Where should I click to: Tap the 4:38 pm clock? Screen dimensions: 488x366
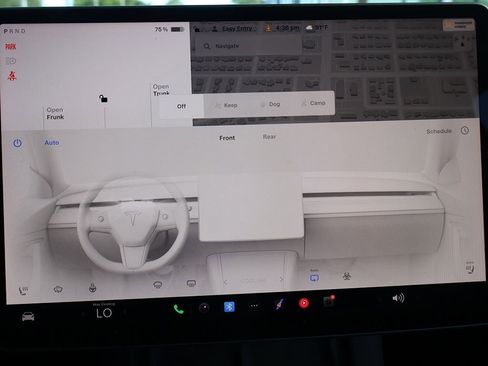coord(287,28)
